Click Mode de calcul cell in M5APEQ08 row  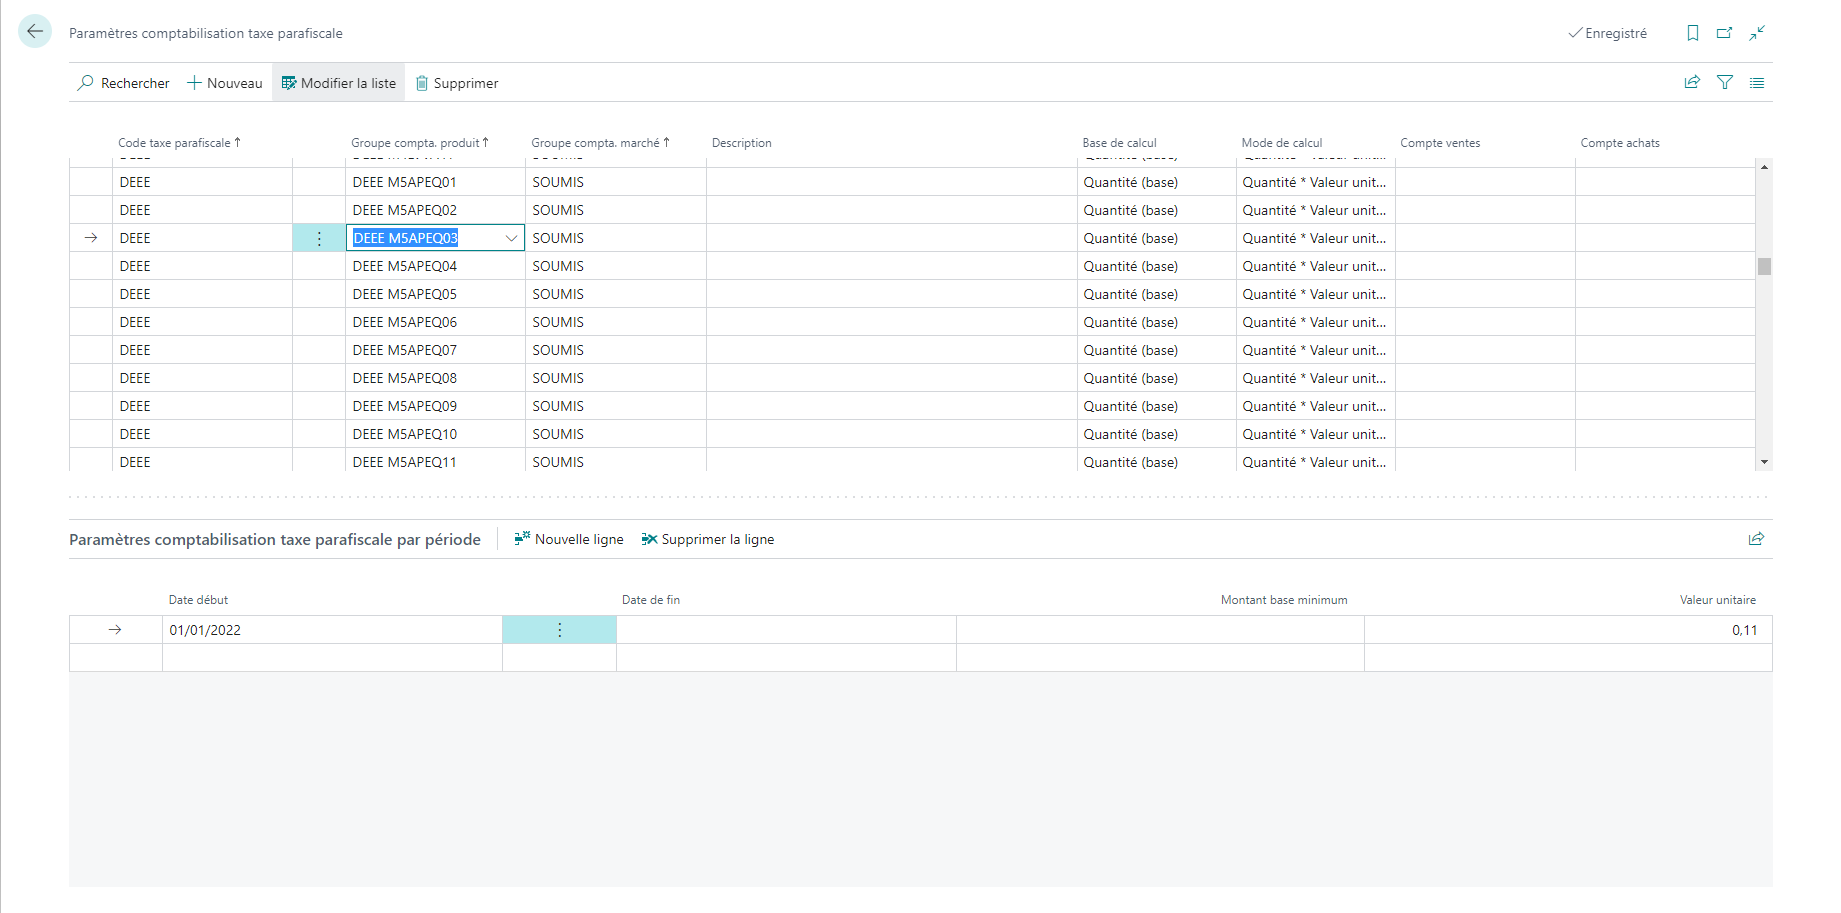[x=1315, y=378]
